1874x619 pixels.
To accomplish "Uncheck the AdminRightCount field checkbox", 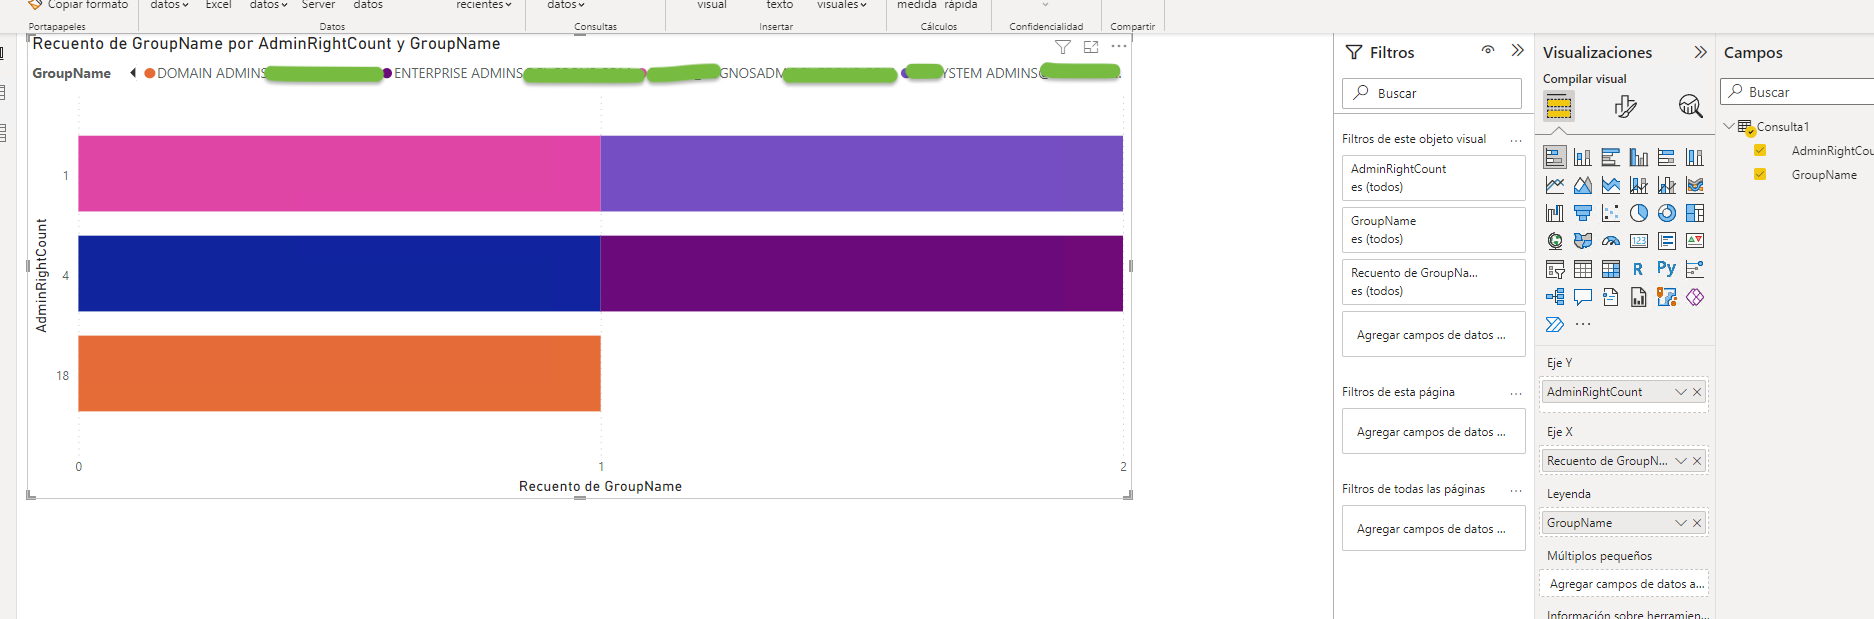I will point(1760,150).
